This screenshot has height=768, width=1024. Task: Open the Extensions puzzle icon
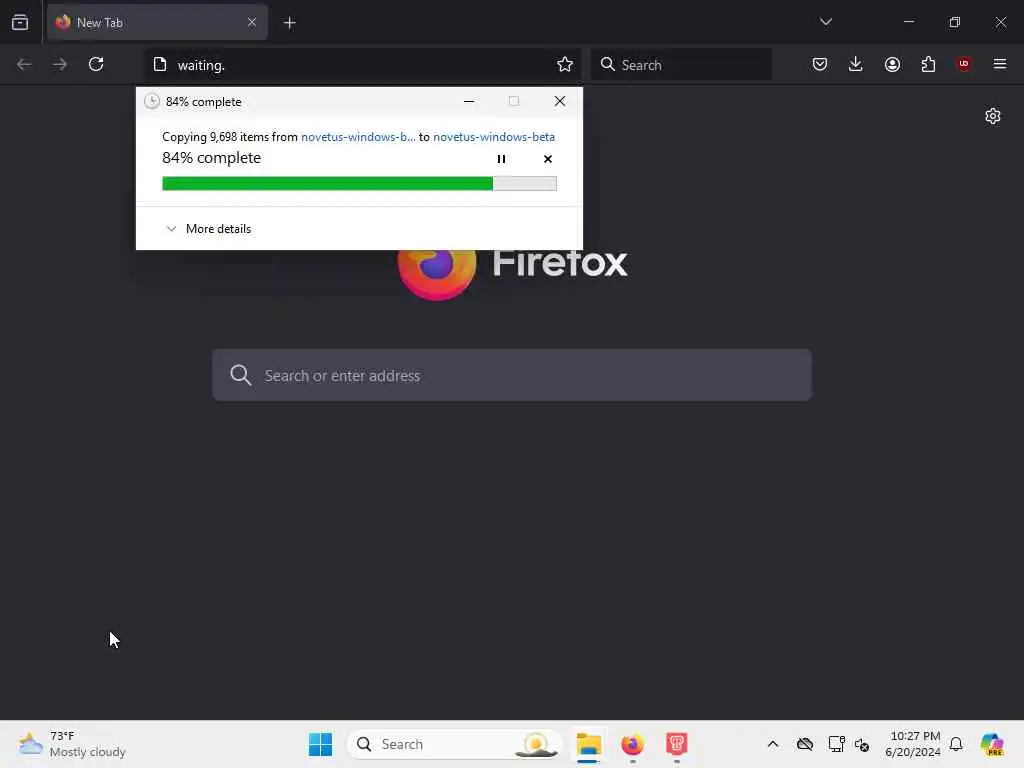[928, 64]
